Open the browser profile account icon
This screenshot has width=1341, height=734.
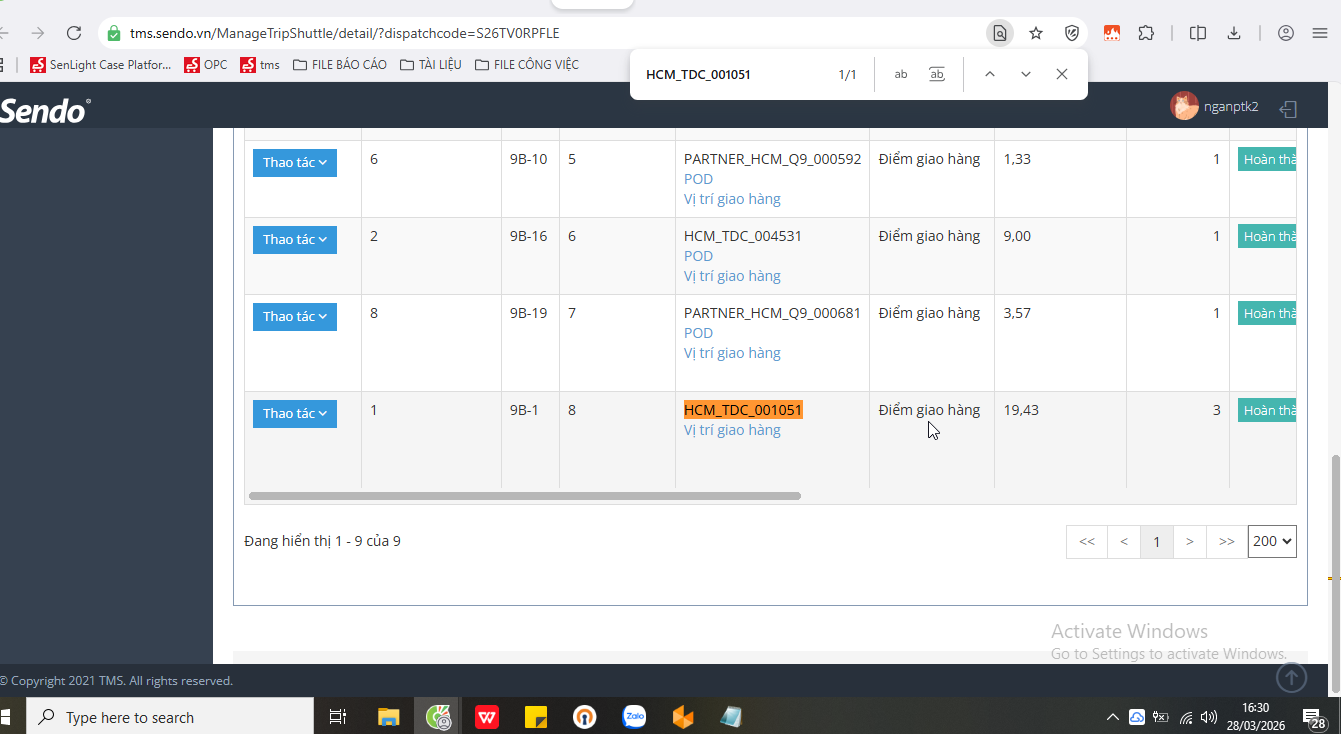pos(1286,33)
